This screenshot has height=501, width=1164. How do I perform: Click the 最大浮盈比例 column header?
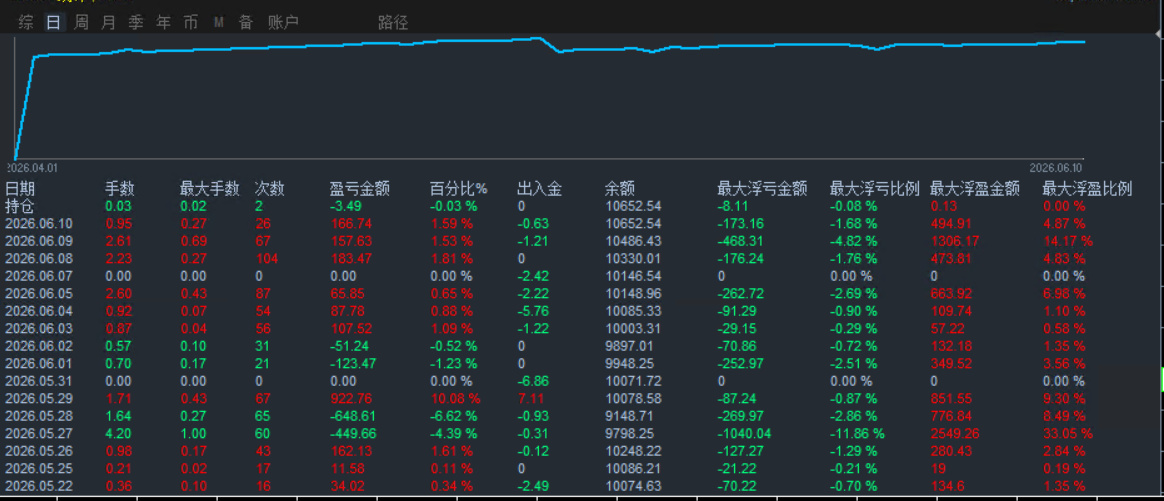point(1088,189)
